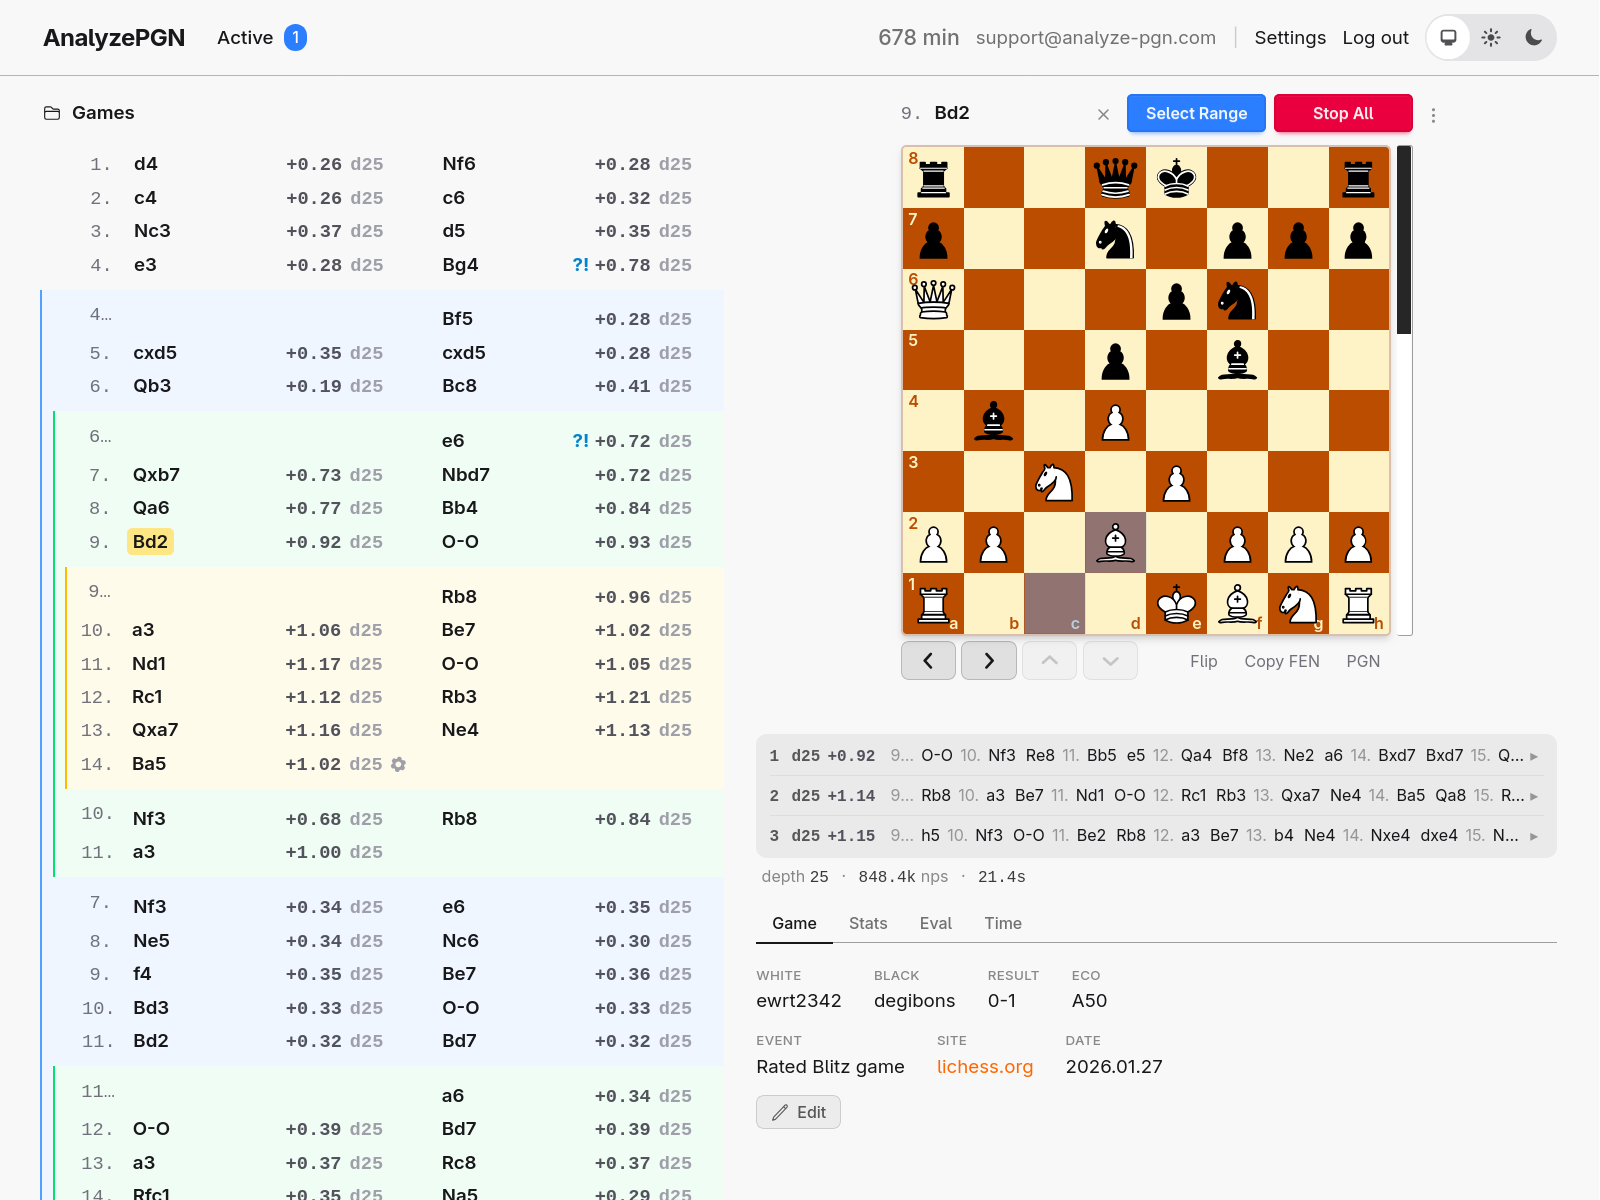Click the Select Range button
The height and width of the screenshot is (1200, 1600).
click(x=1196, y=113)
